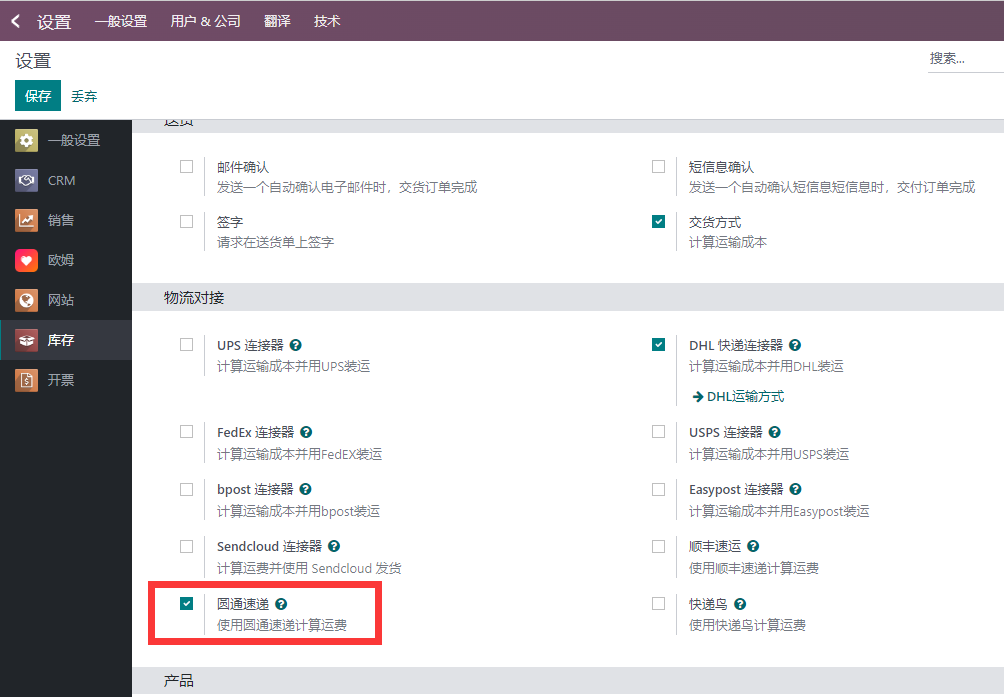Click 计算运输成本并用UPS装运 description text

click(293, 366)
